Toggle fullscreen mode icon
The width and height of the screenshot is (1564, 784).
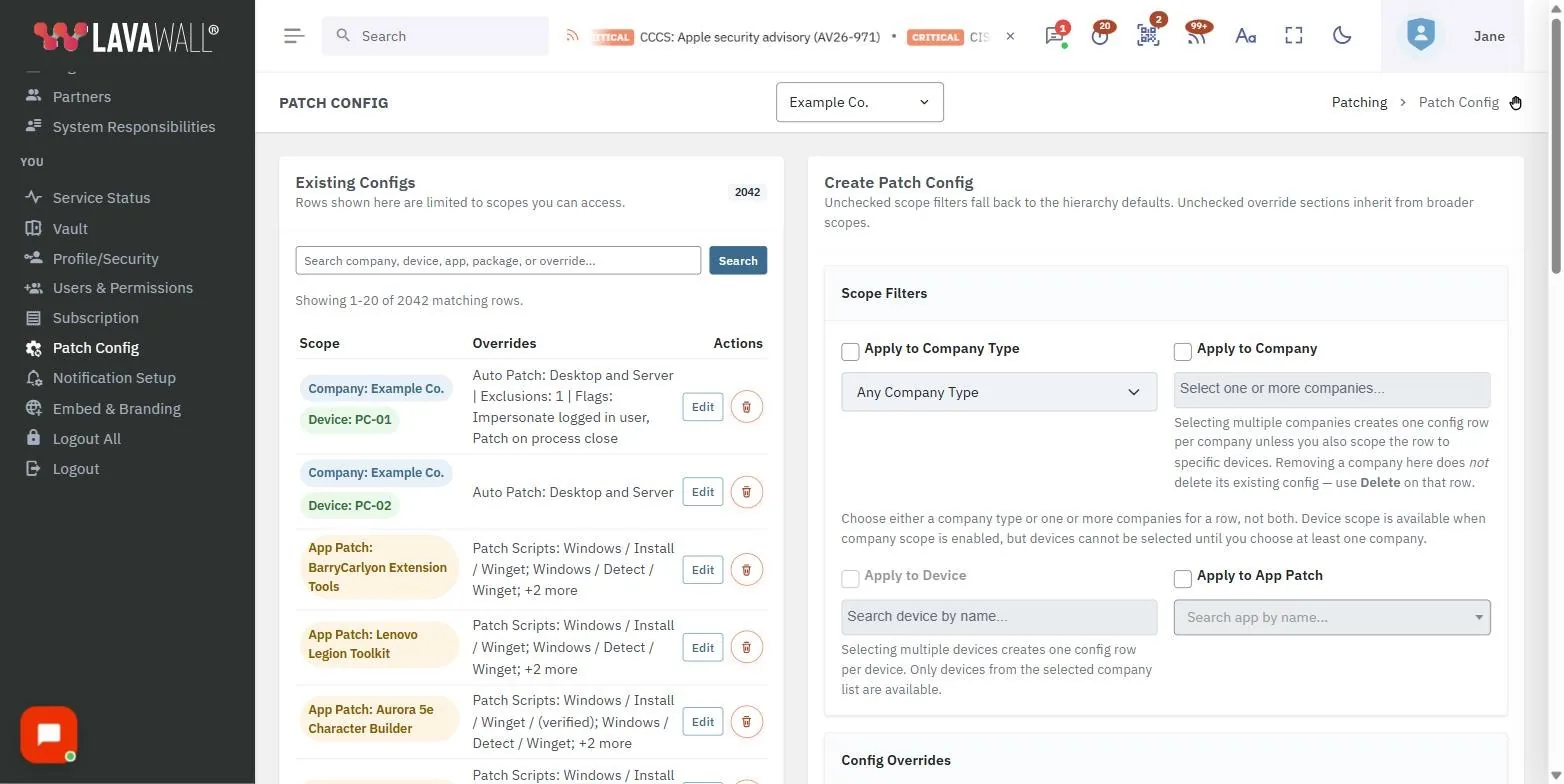point(1294,36)
